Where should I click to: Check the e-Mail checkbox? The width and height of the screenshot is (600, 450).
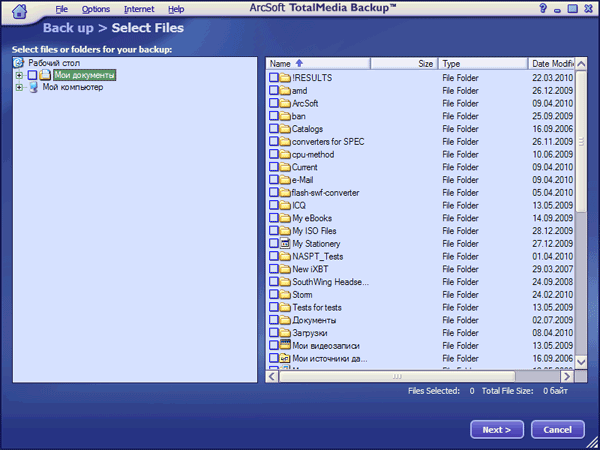(274, 180)
